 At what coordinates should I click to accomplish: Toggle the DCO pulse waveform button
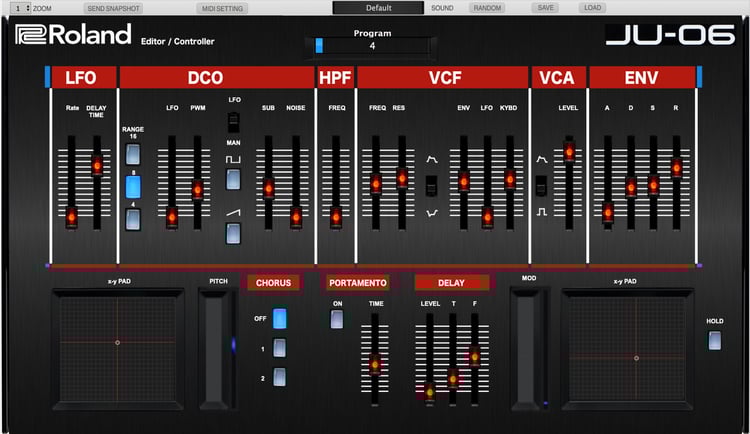[x=233, y=179]
